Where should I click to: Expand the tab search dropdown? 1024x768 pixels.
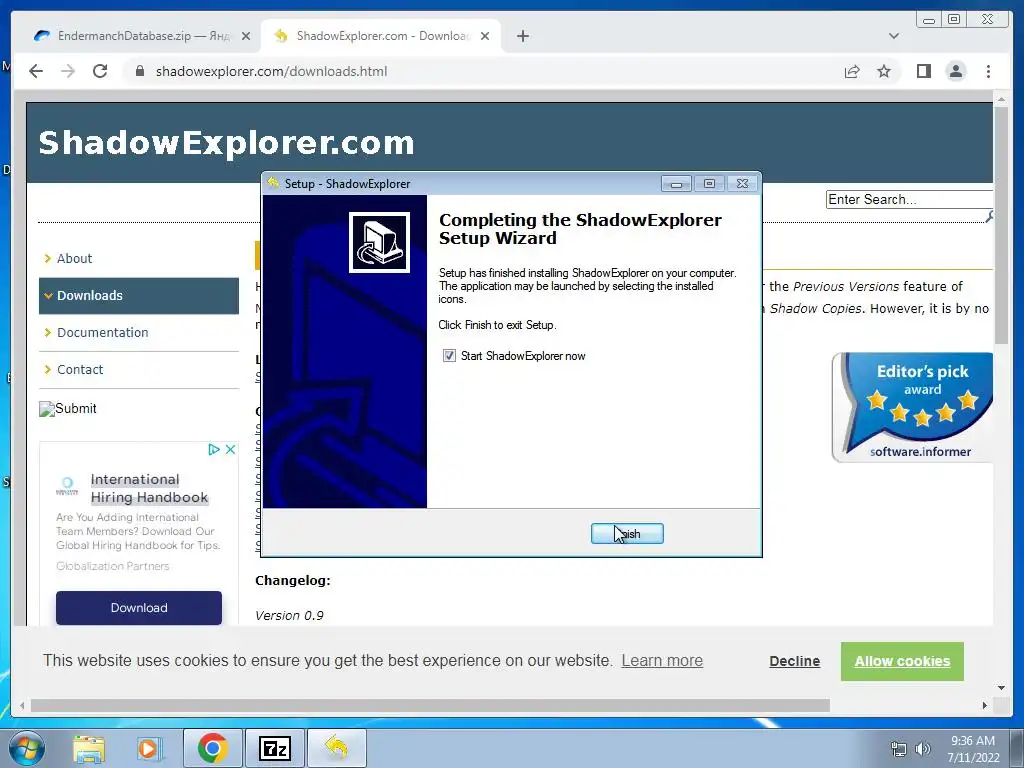tap(894, 36)
